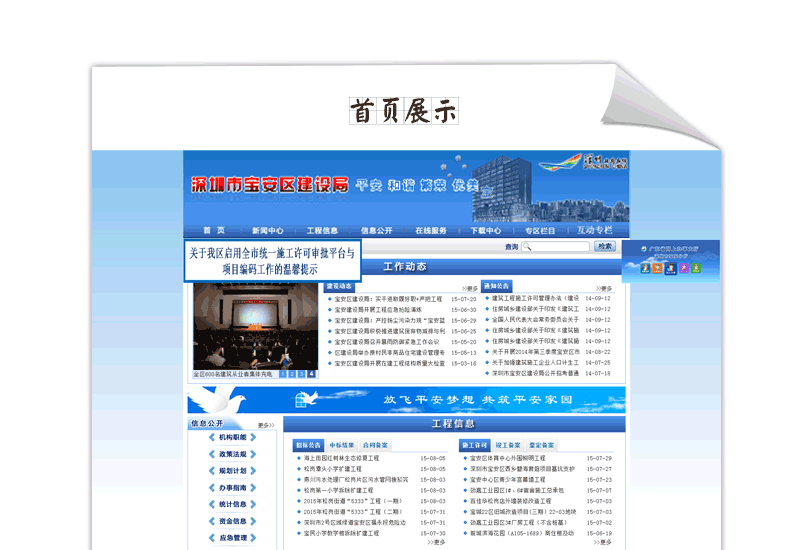Viewport: 809px width, 550px height.
Task: Open the conference hall news photo
Action: point(254,325)
